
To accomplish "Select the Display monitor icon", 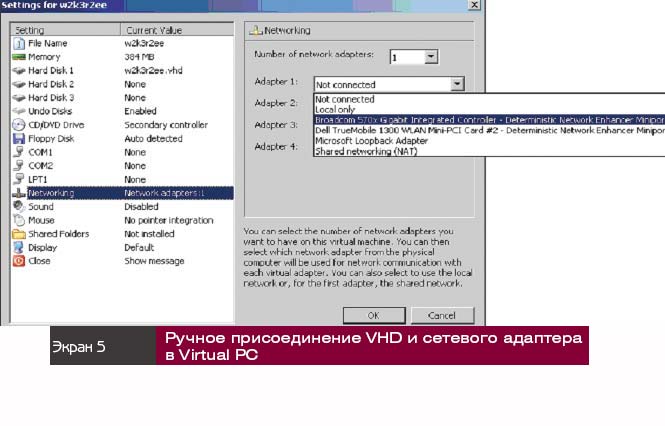I will (x=19, y=247).
